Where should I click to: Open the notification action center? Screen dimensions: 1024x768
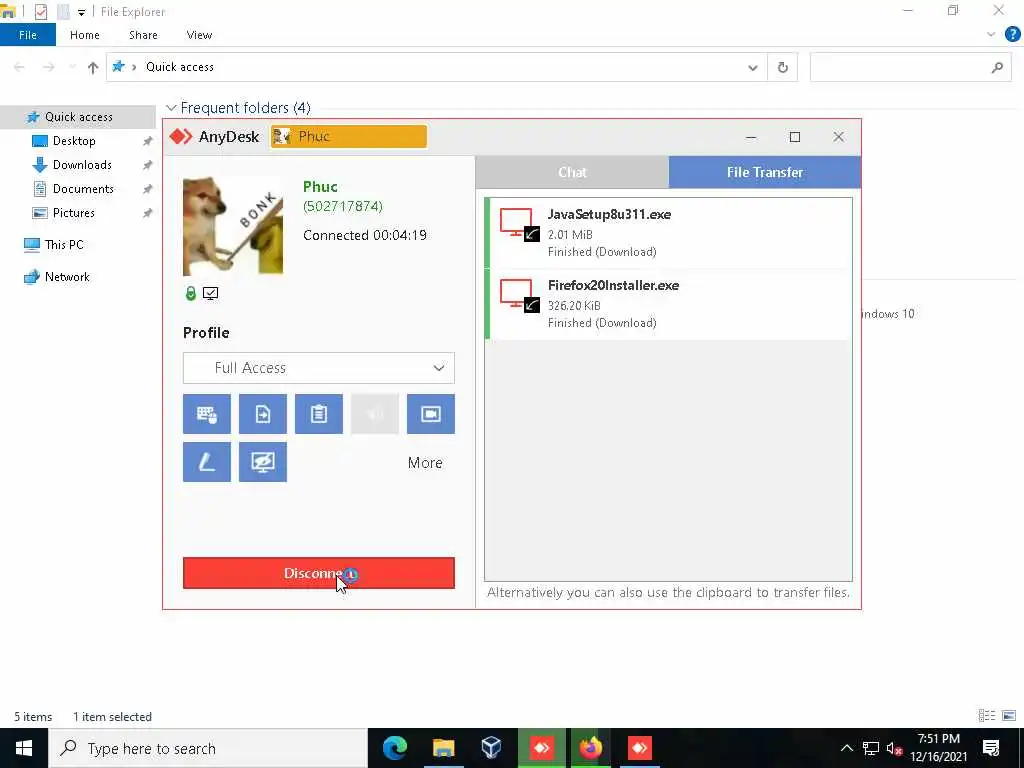[x=991, y=748]
